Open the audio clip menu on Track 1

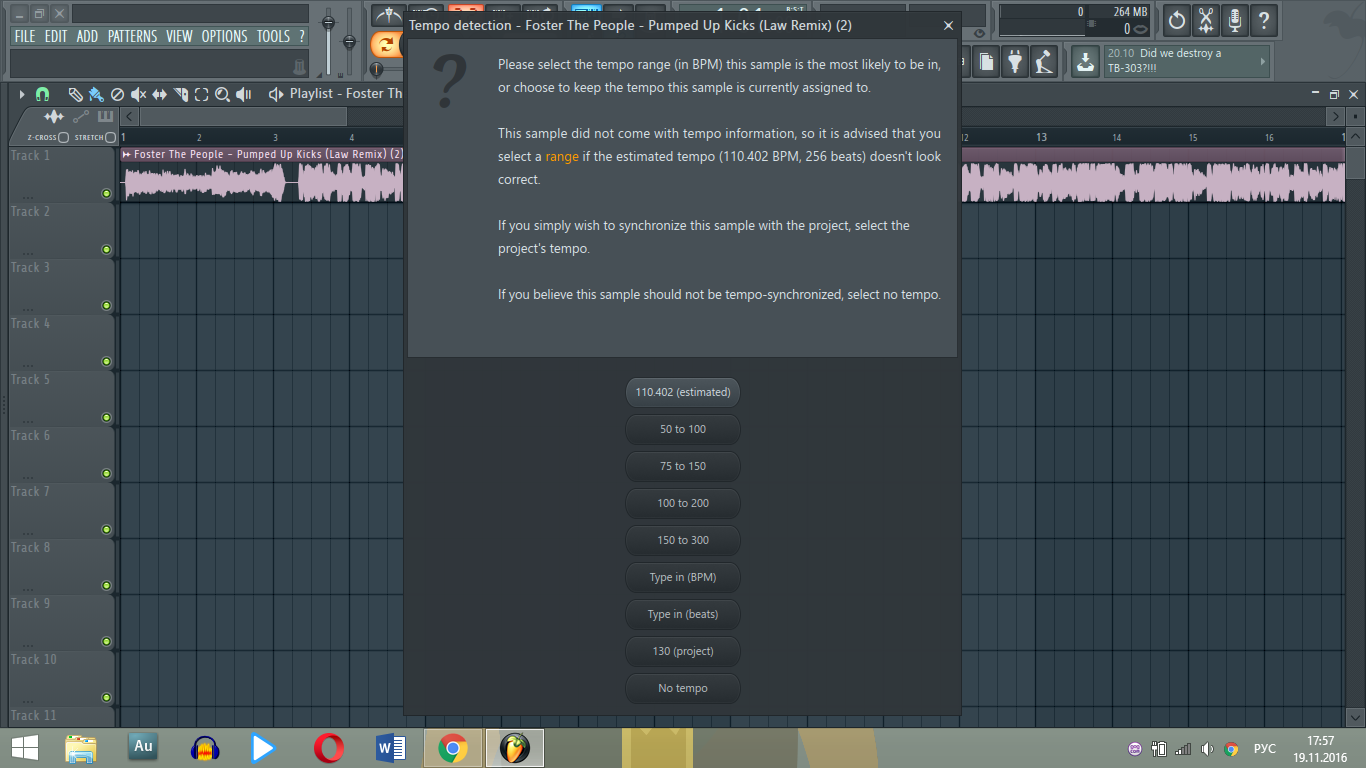pyautogui.click(x=127, y=155)
